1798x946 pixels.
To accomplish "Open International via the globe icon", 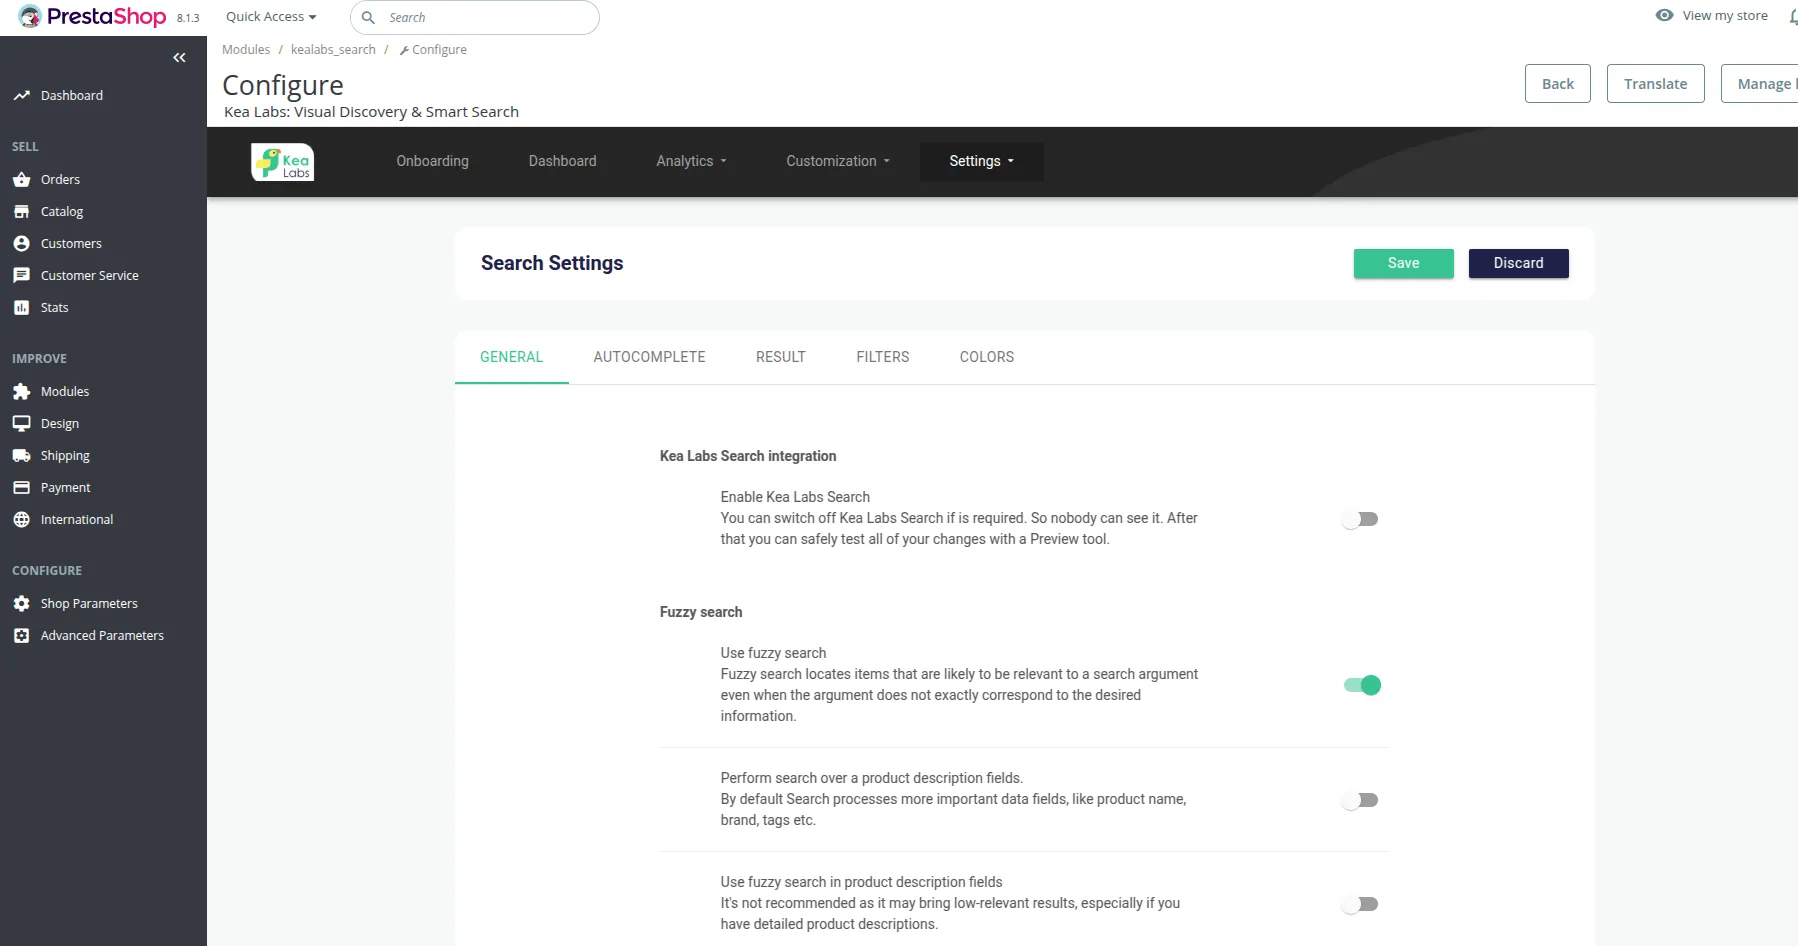I will [22, 519].
